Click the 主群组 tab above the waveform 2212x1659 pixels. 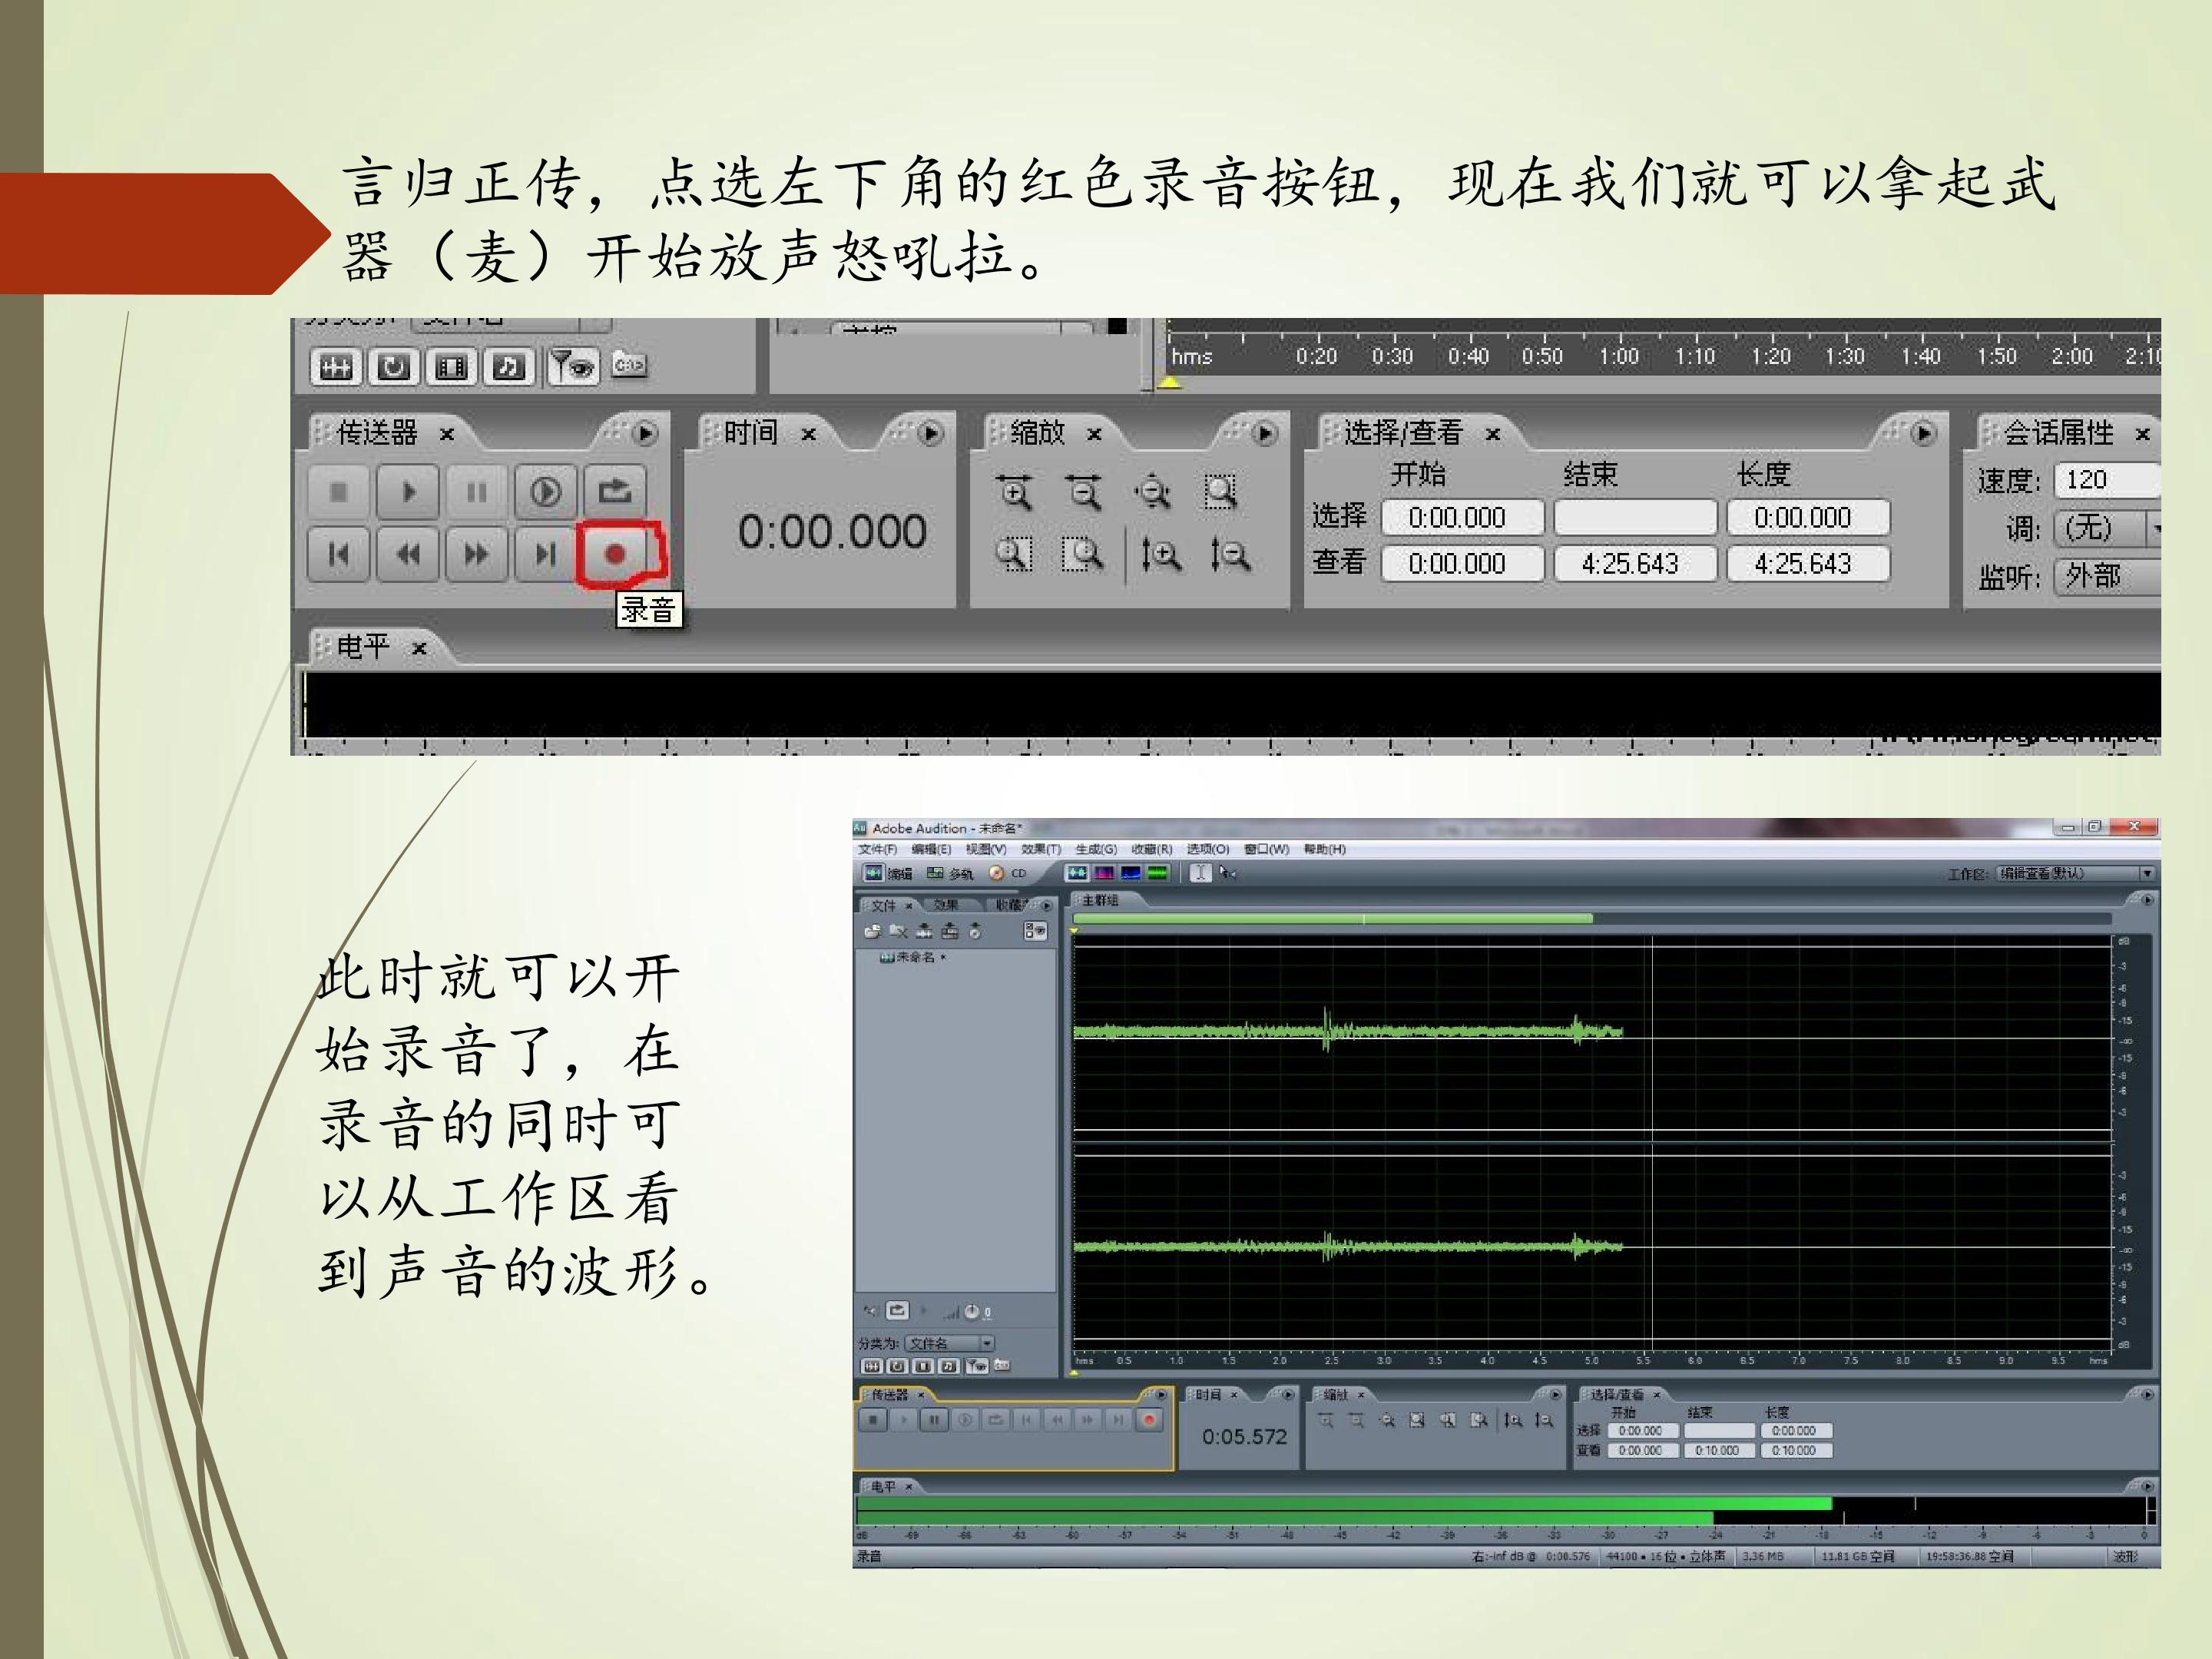tap(1100, 900)
